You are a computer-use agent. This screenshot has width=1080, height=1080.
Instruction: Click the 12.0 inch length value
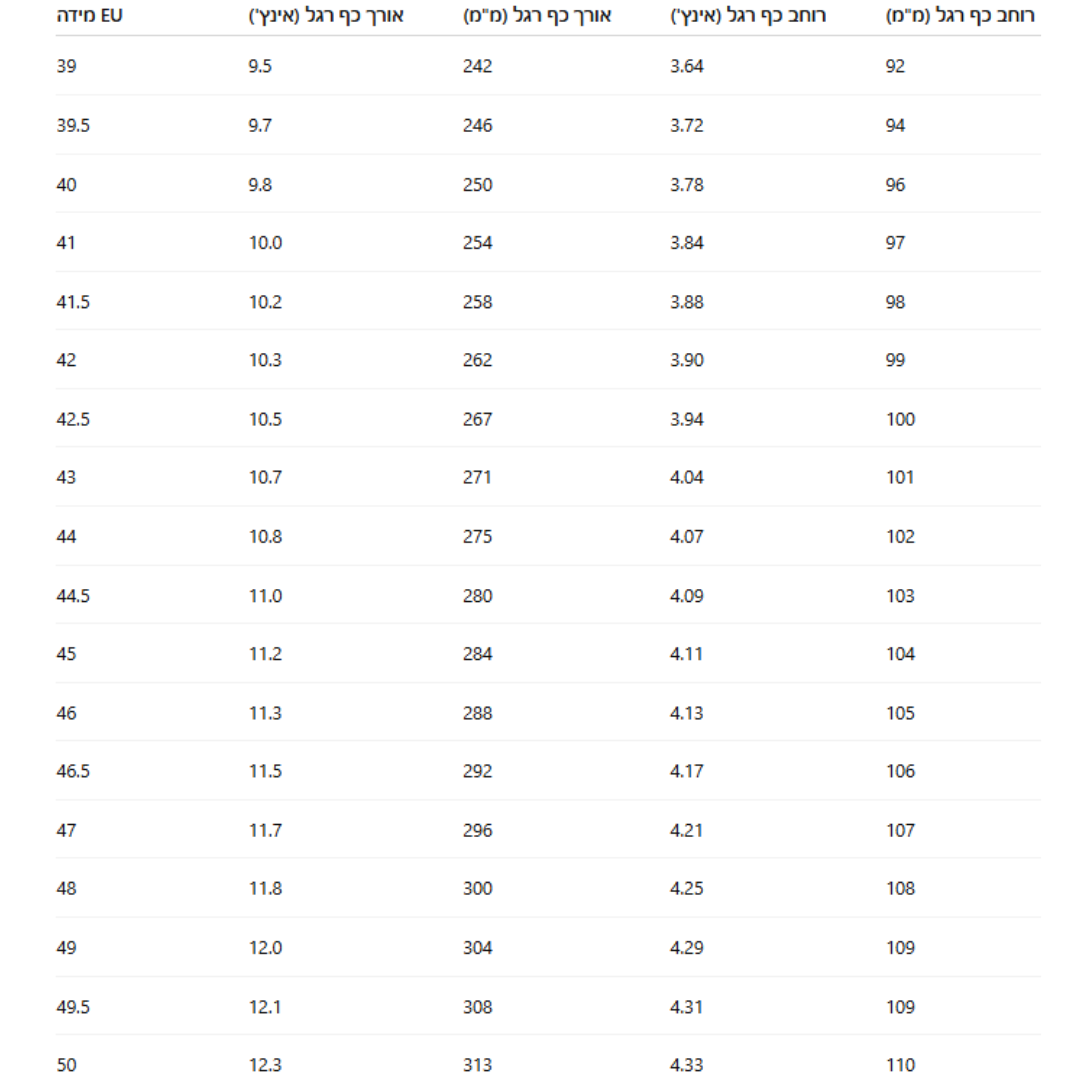(265, 948)
